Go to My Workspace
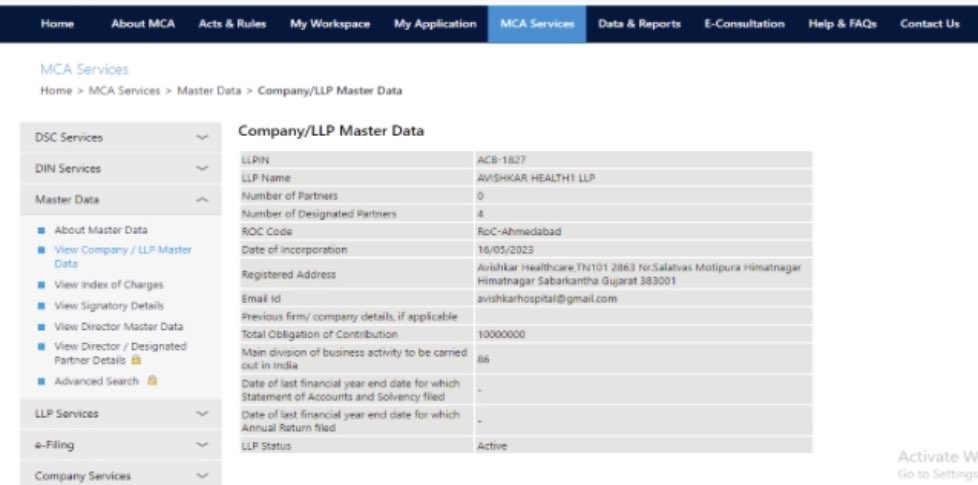978x485 pixels. pyautogui.click(x=330, y=24)
